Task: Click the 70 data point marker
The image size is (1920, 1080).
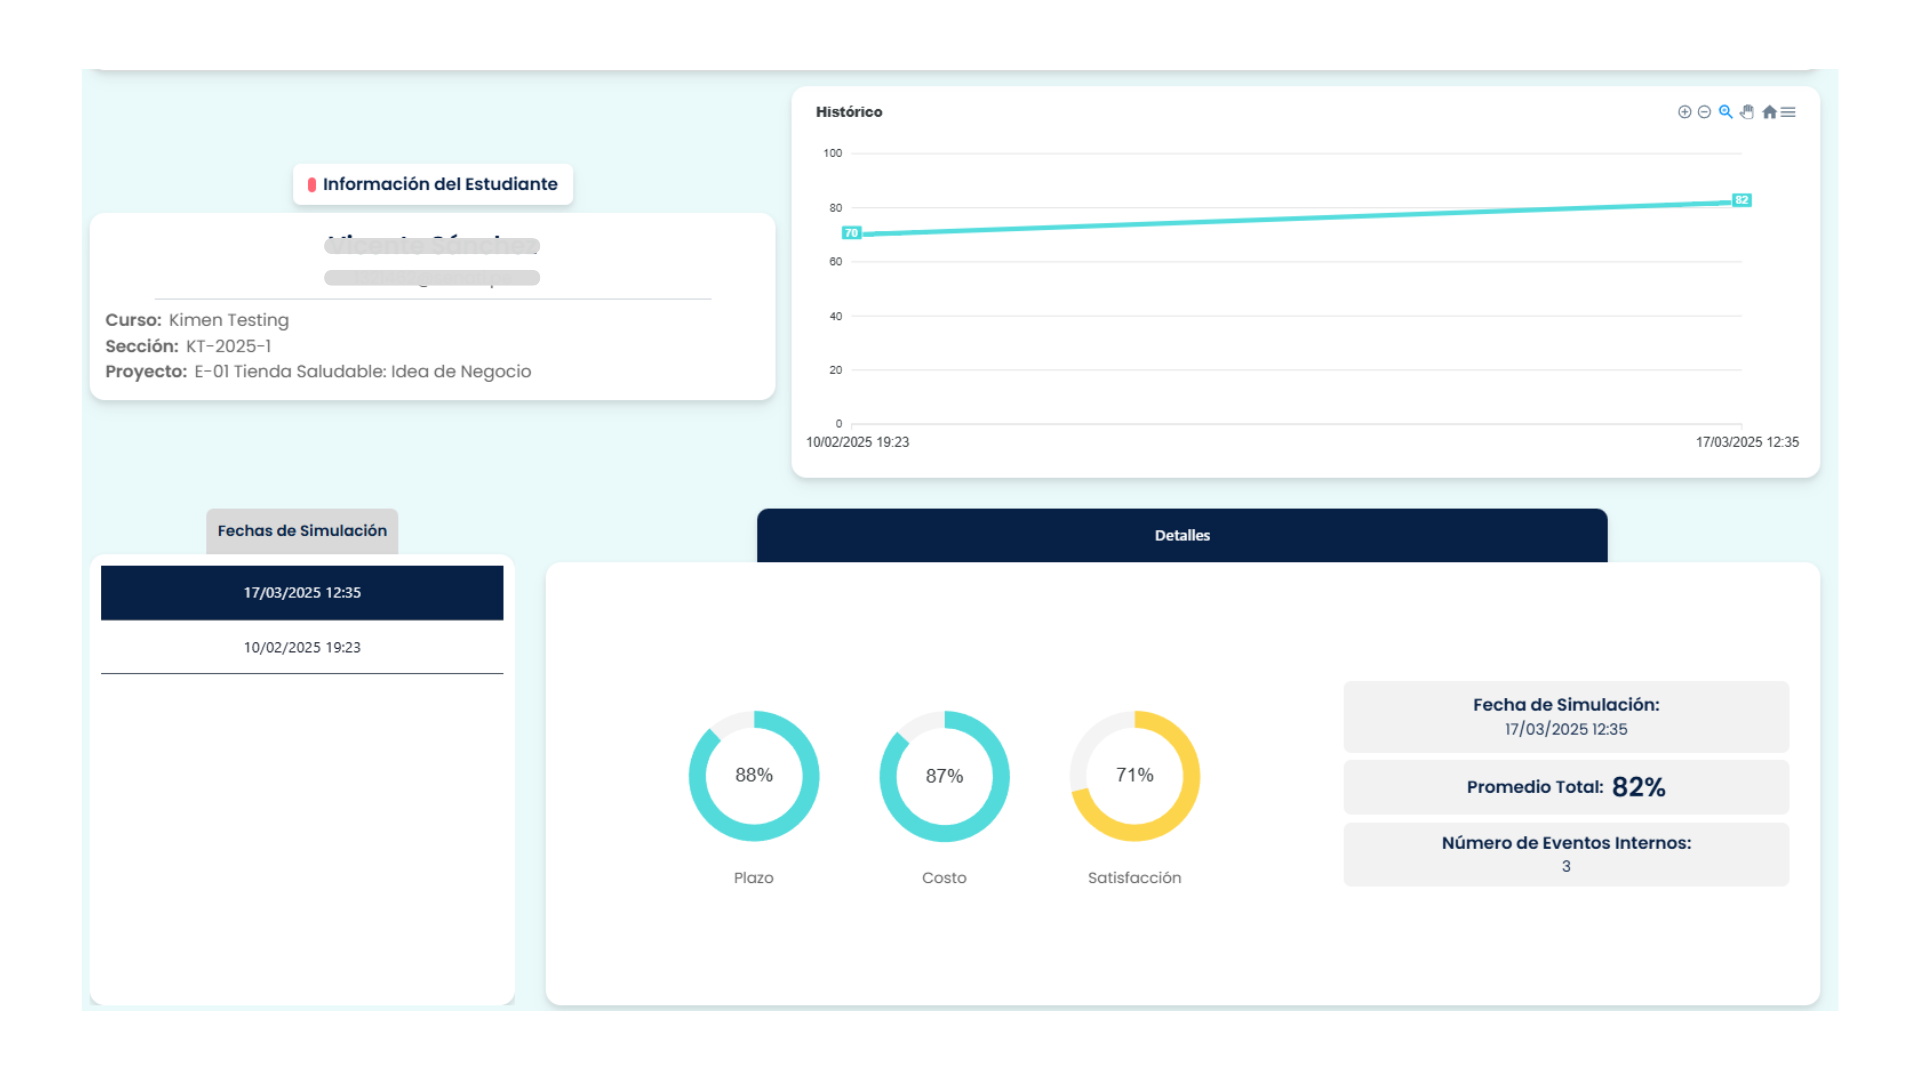Action: coord(851,233)
